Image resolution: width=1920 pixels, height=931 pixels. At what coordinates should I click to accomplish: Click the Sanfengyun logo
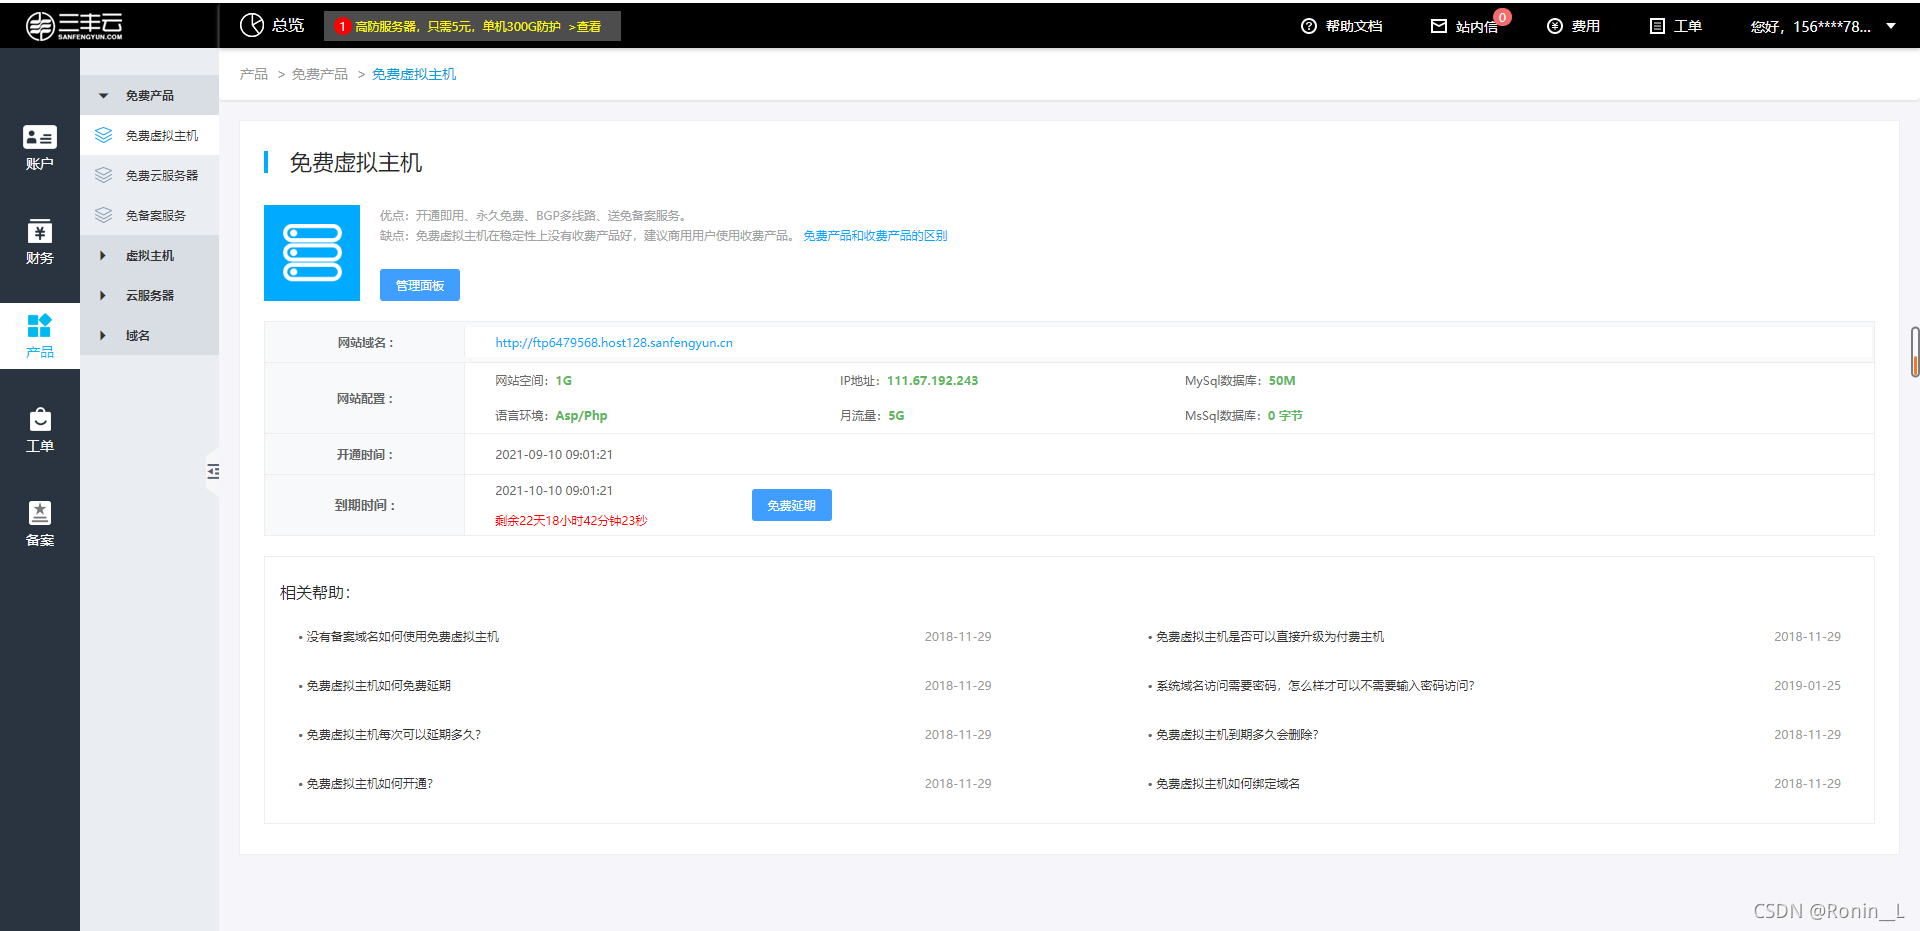(74, 26)
